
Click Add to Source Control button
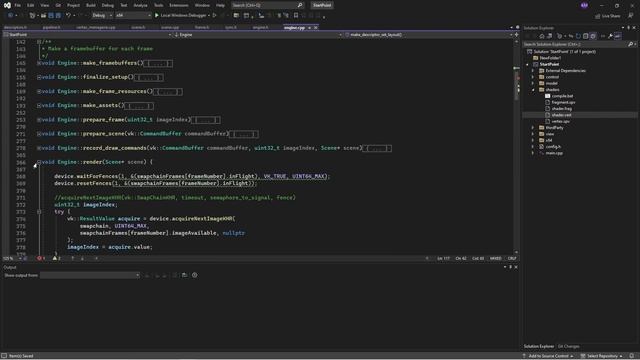(548, 356)
